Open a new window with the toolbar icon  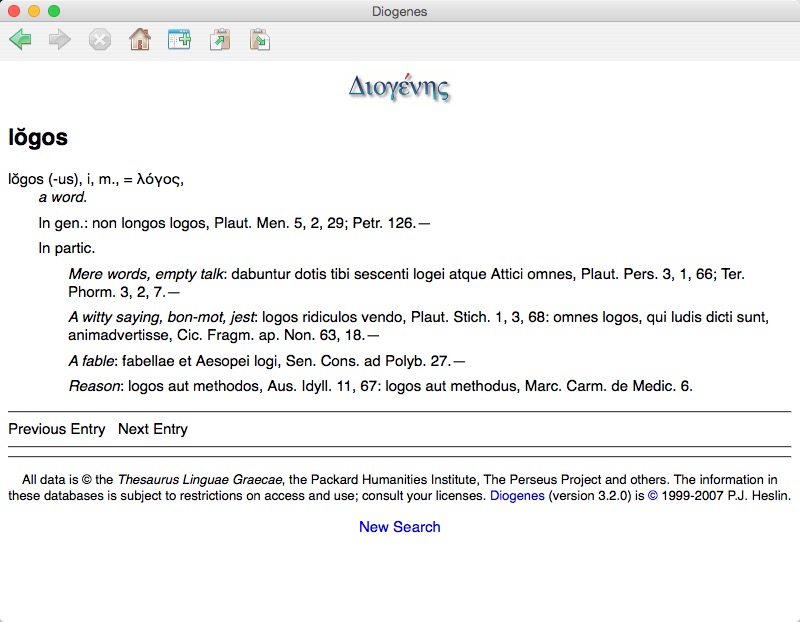pos(179,40)
